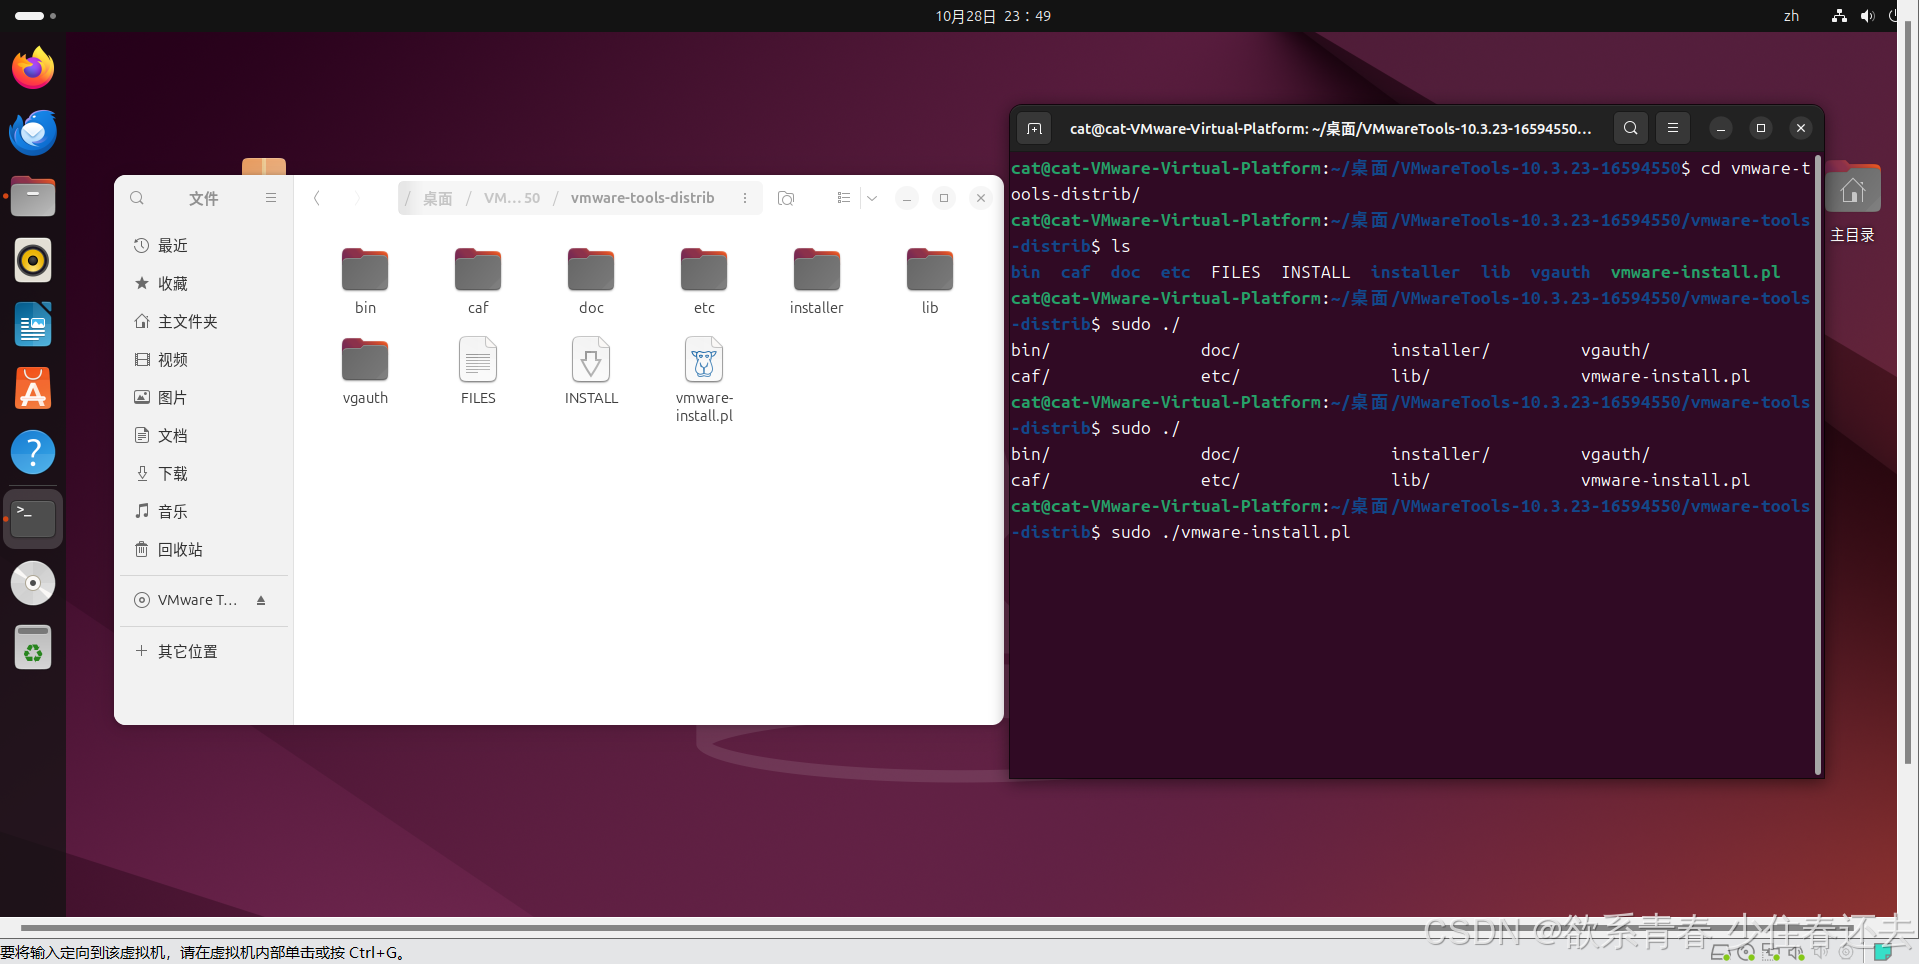Open 其它位置 in the sidebar
The height and width of the screenshot is (964, 1919).
point(186,650)
